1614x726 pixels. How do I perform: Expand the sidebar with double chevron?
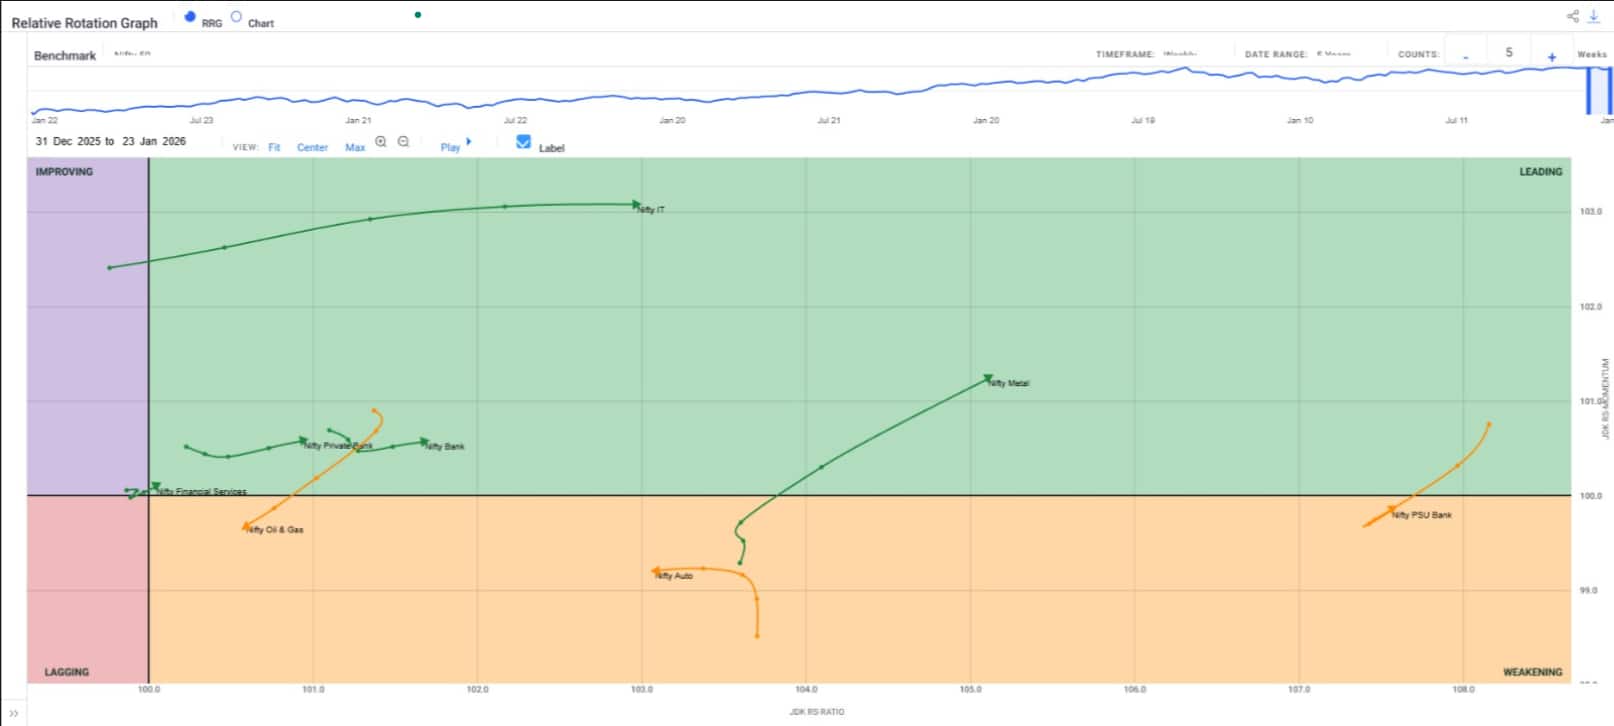tap(14, 713)
